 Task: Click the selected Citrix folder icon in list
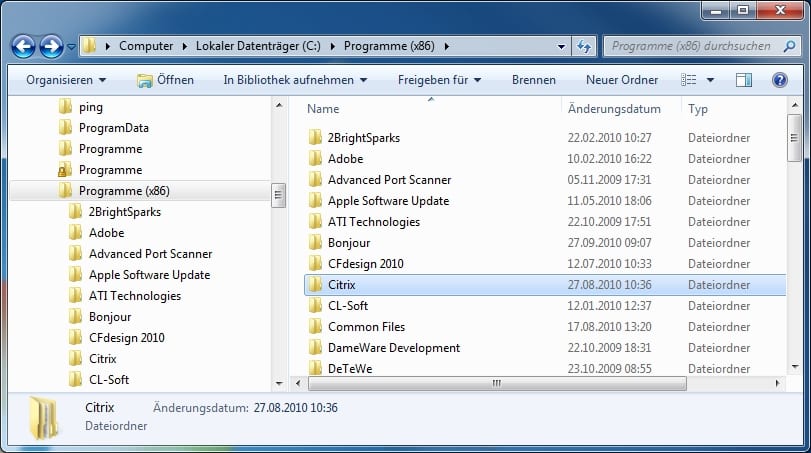pyautogui.click(x=315, y=284)
